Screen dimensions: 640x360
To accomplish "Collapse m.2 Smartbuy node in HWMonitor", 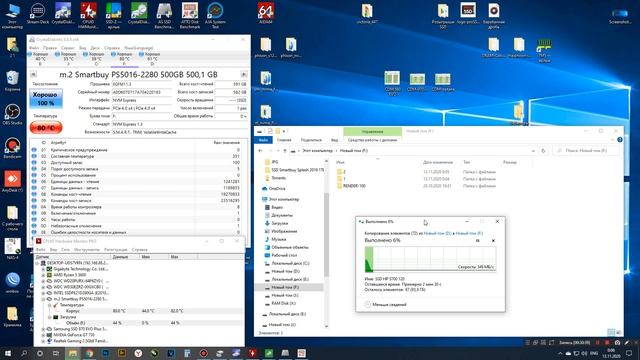I will click(43, 299).
